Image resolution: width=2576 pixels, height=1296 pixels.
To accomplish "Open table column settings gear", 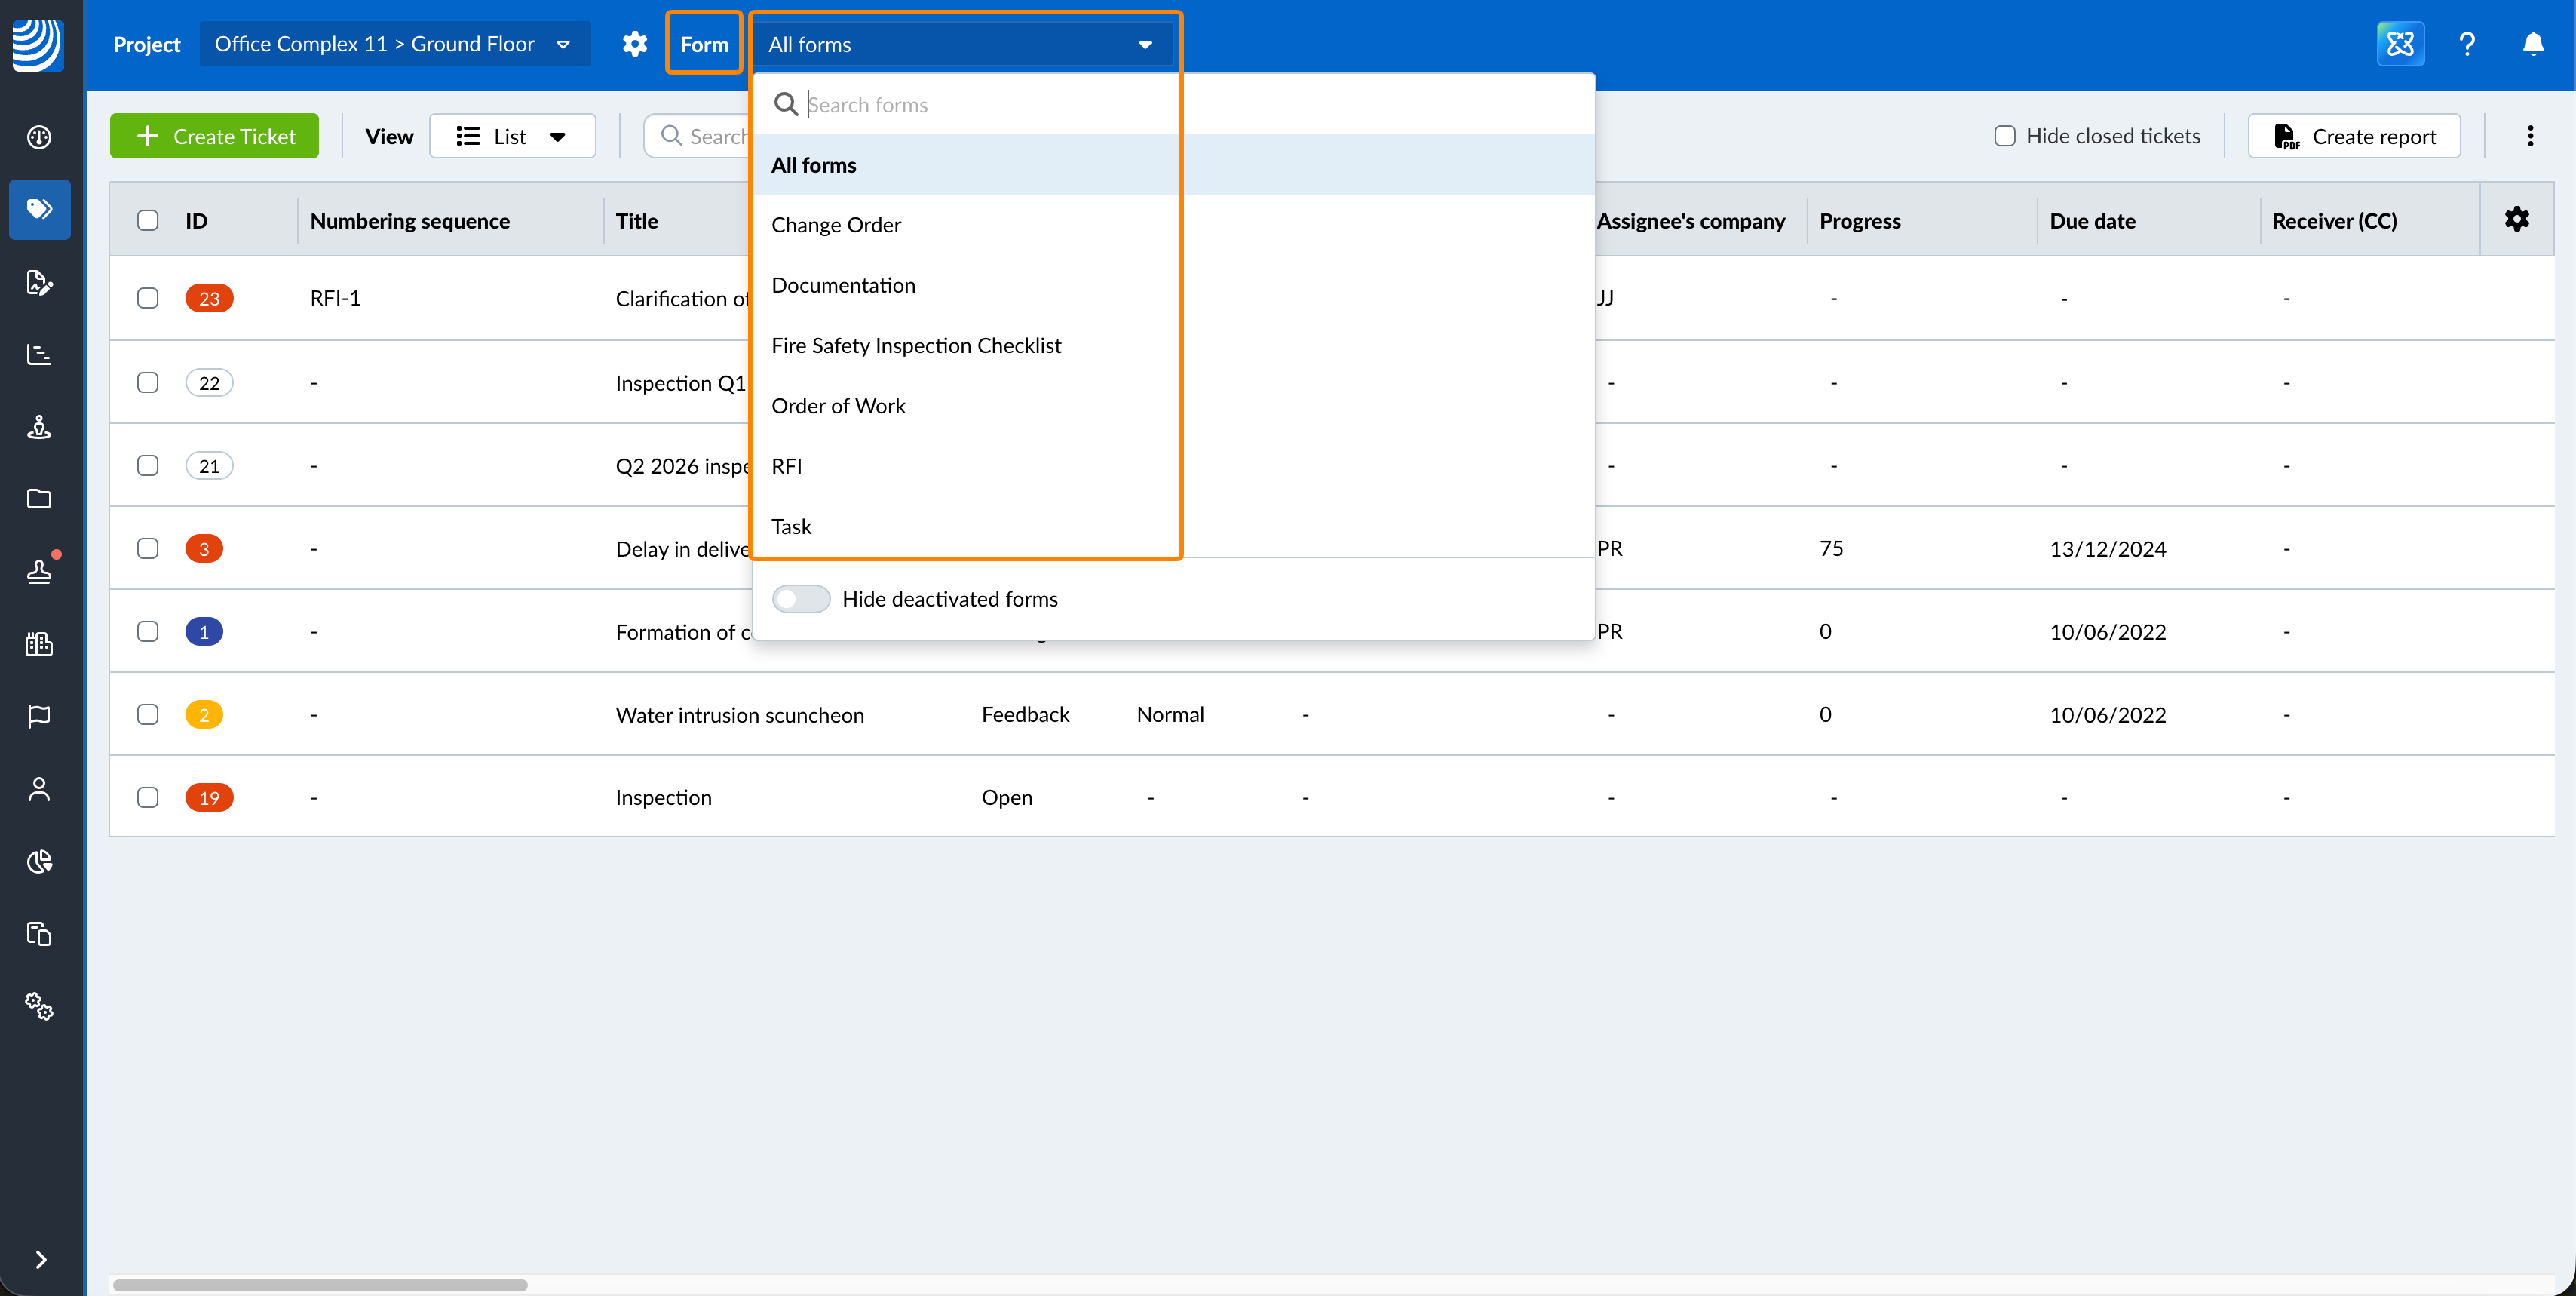I will tap(2517, 219).
